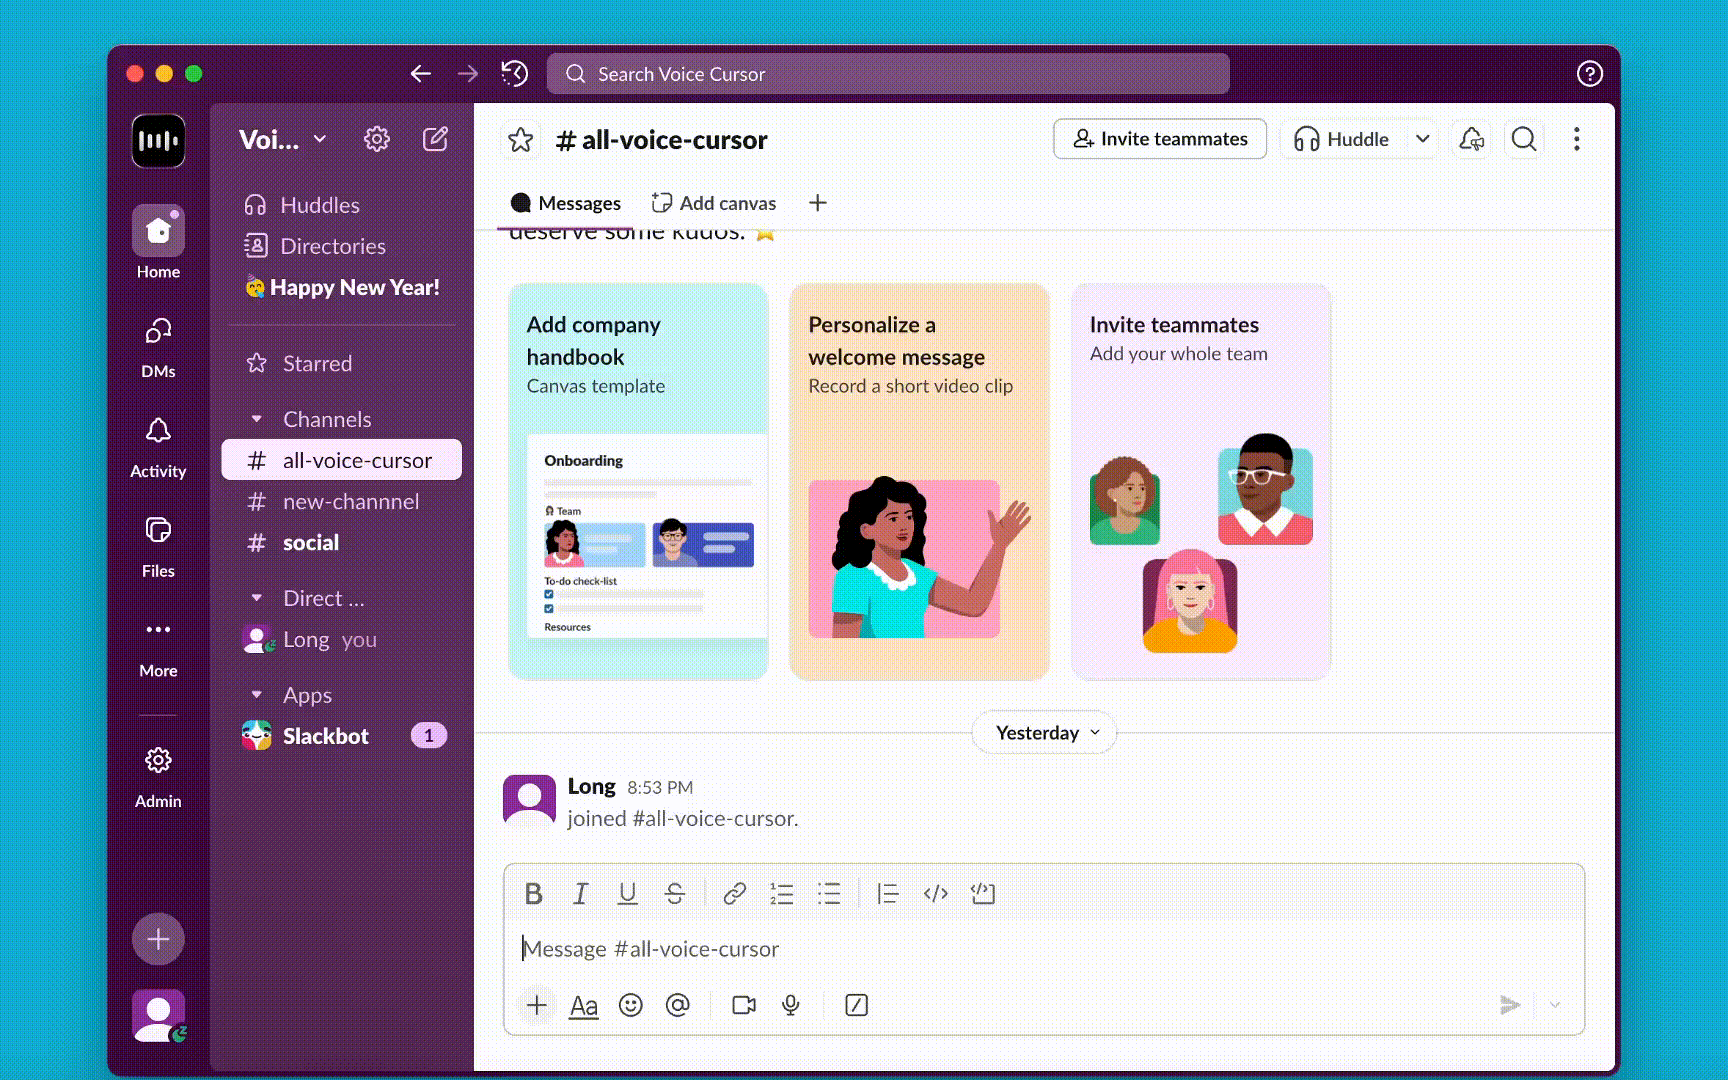Click the Invite teammates button
Image resolution: width=1728 pixels, height=1080 pixels.
tap(1159, 139)
